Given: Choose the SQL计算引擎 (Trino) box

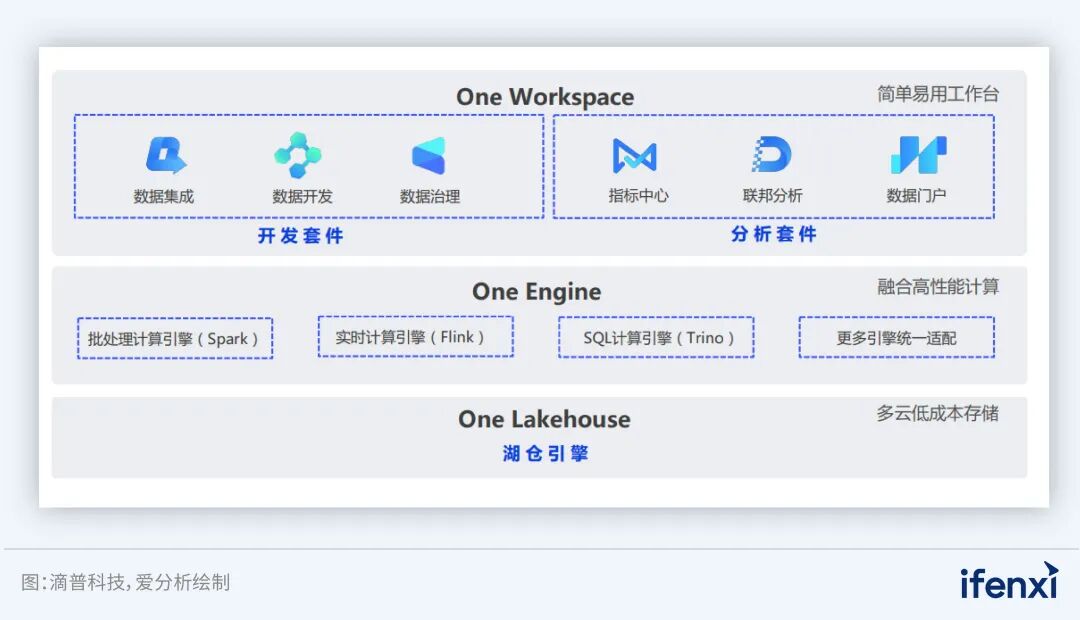Looking at the screenshot, I should click(656, 338).
